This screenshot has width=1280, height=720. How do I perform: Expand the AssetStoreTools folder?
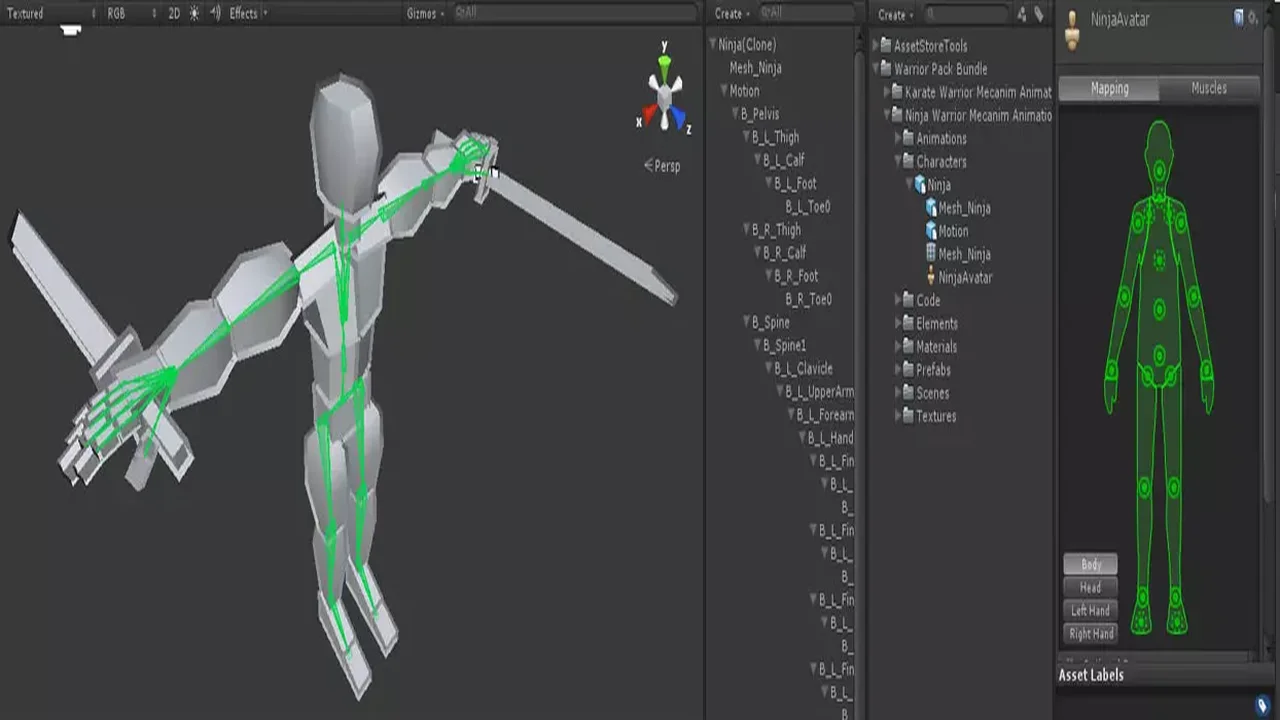875,46
